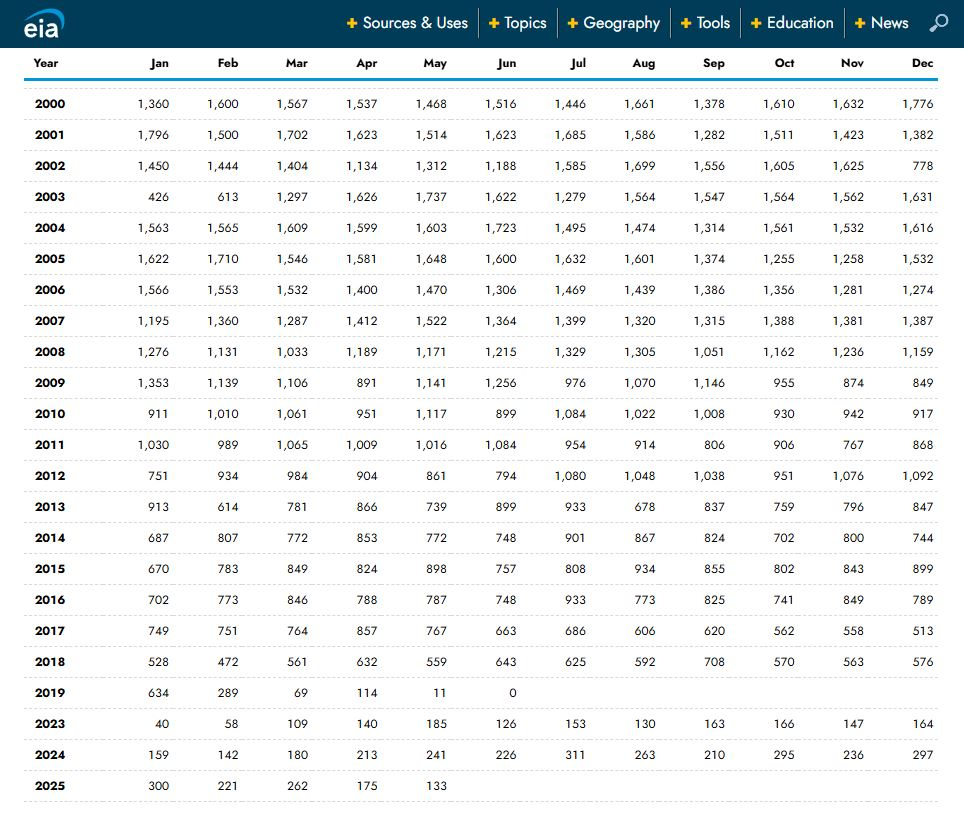Screen dimensions: 964x823
Task: Expand the Education plus icon
Action: point(756,23)
